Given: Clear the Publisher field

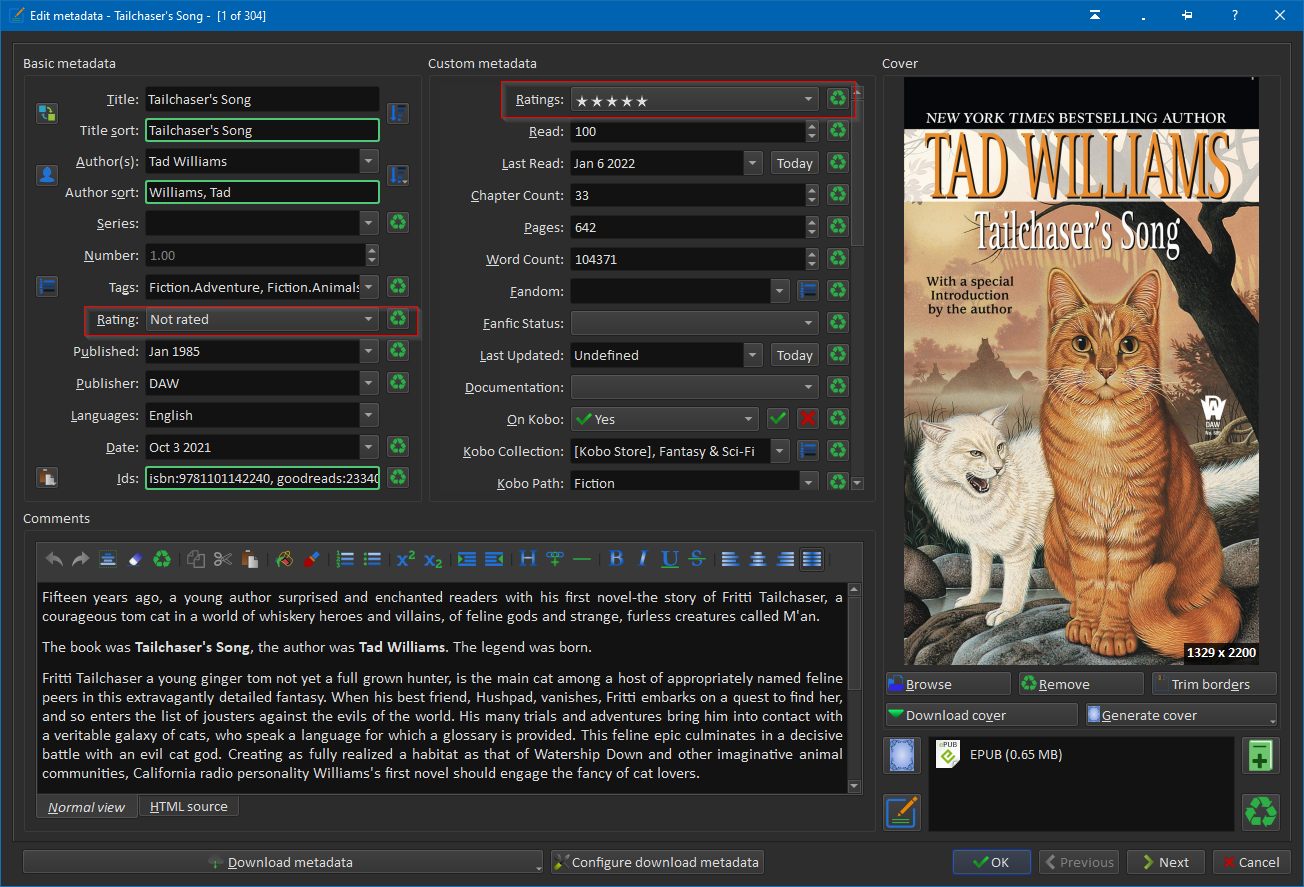Looking at the screenshot, I should tap(398, 383).
